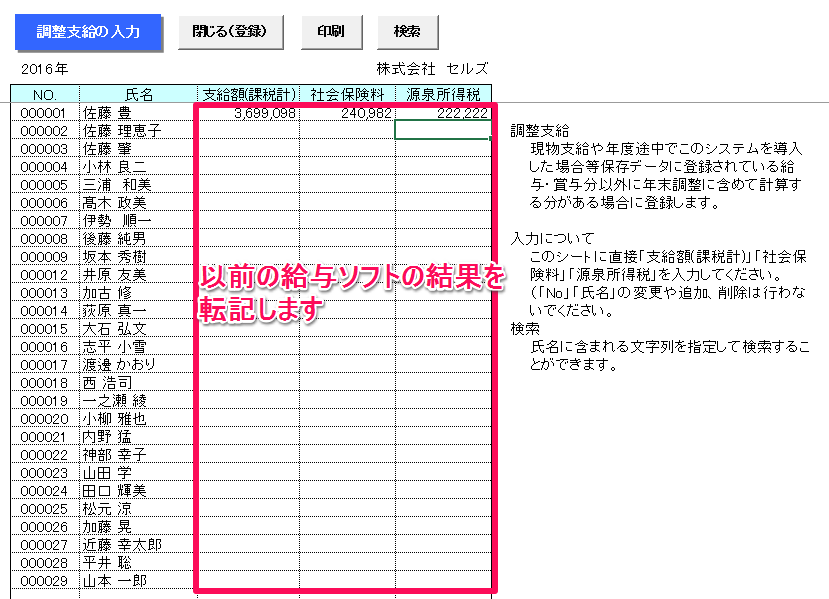Select the 社会保険料 column header

click(347, 95)
